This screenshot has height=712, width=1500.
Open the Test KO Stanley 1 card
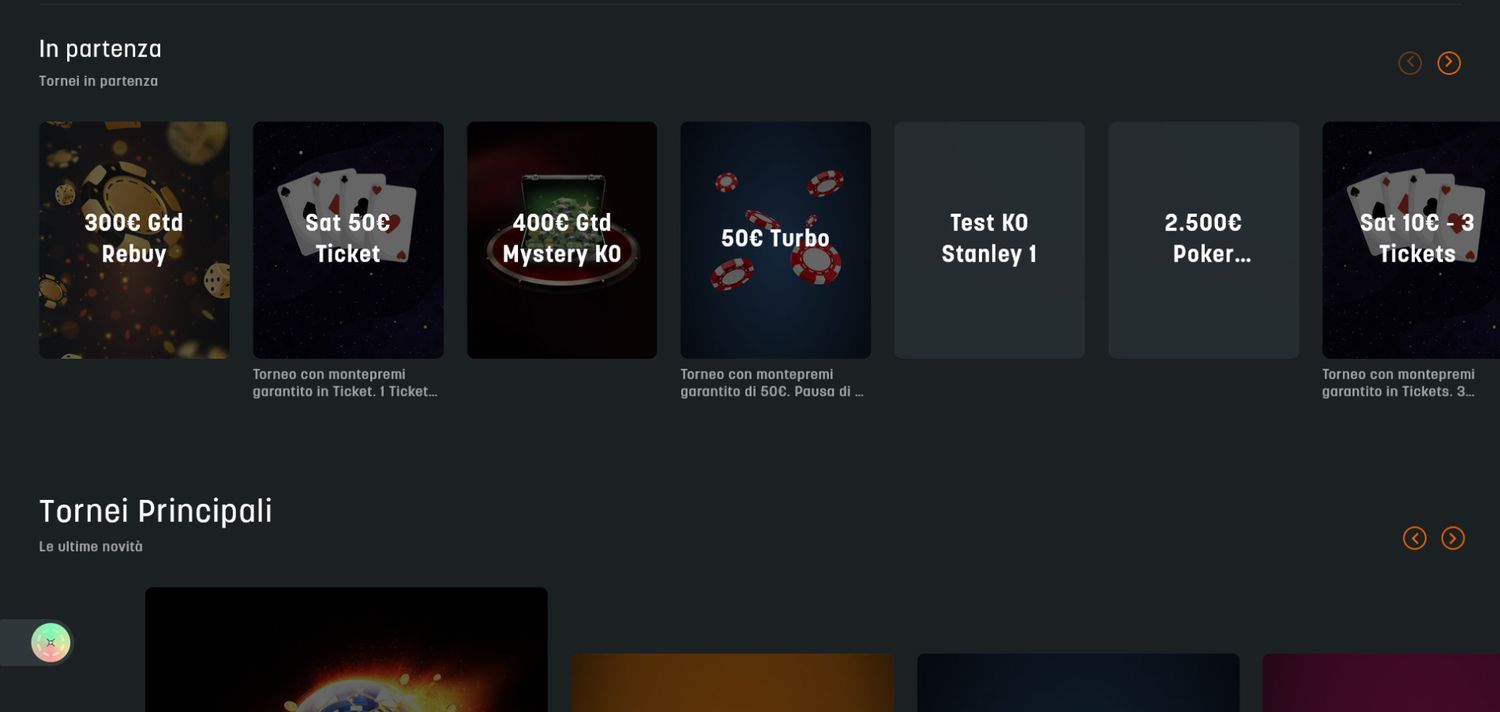(989, 240)
